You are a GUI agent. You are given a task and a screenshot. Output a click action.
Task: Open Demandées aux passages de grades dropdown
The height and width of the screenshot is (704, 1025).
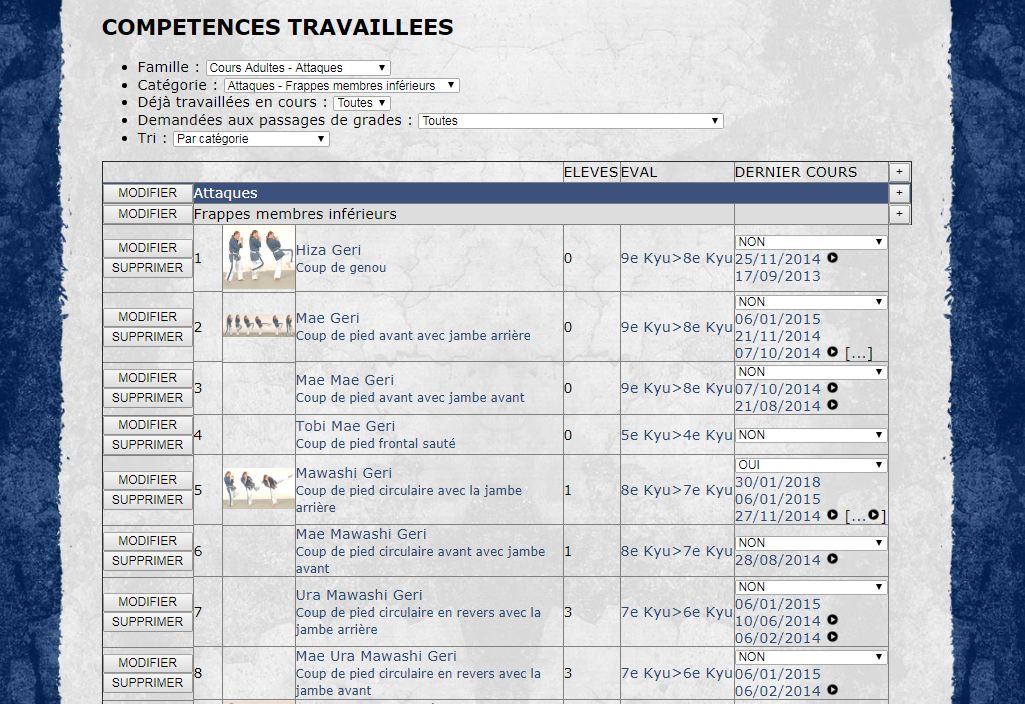point(570,121)
